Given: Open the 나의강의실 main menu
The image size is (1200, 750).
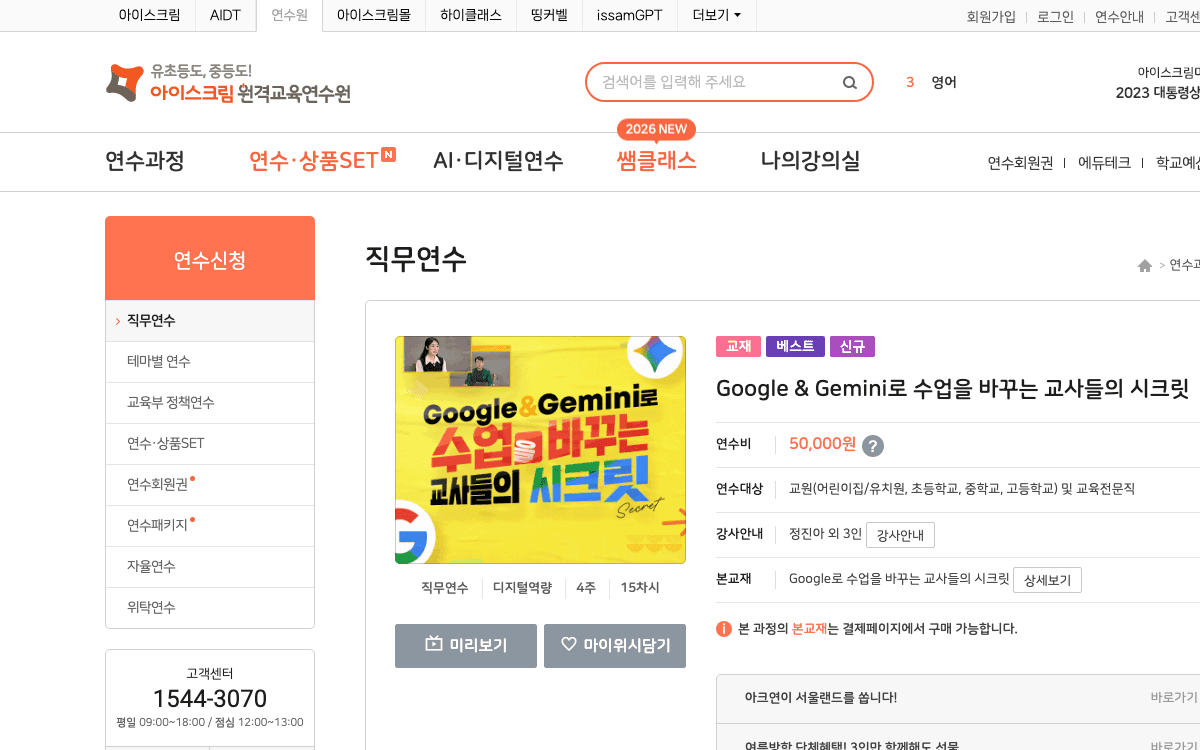Looking at the screenshot, I should point(810,160).
